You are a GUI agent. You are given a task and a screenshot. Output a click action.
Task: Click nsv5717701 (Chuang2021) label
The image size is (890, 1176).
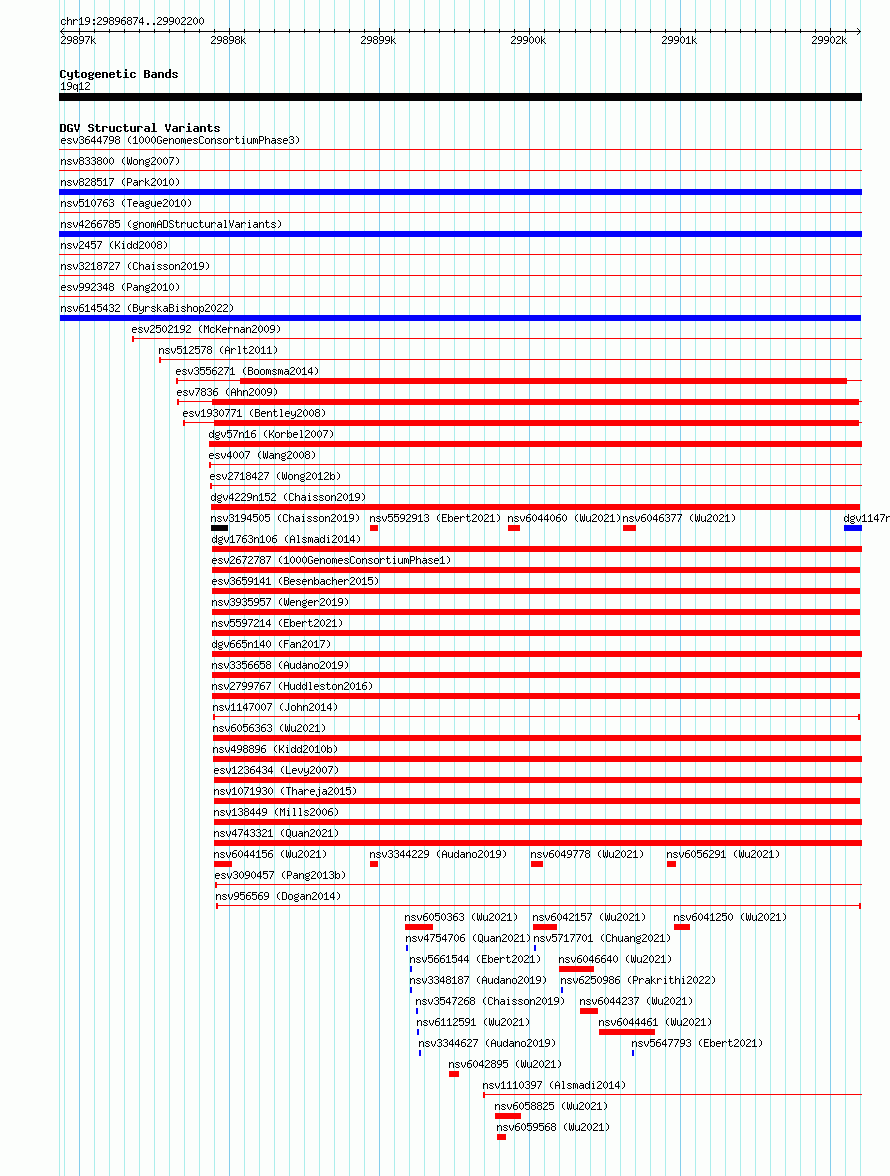click(x=602, y=938)
